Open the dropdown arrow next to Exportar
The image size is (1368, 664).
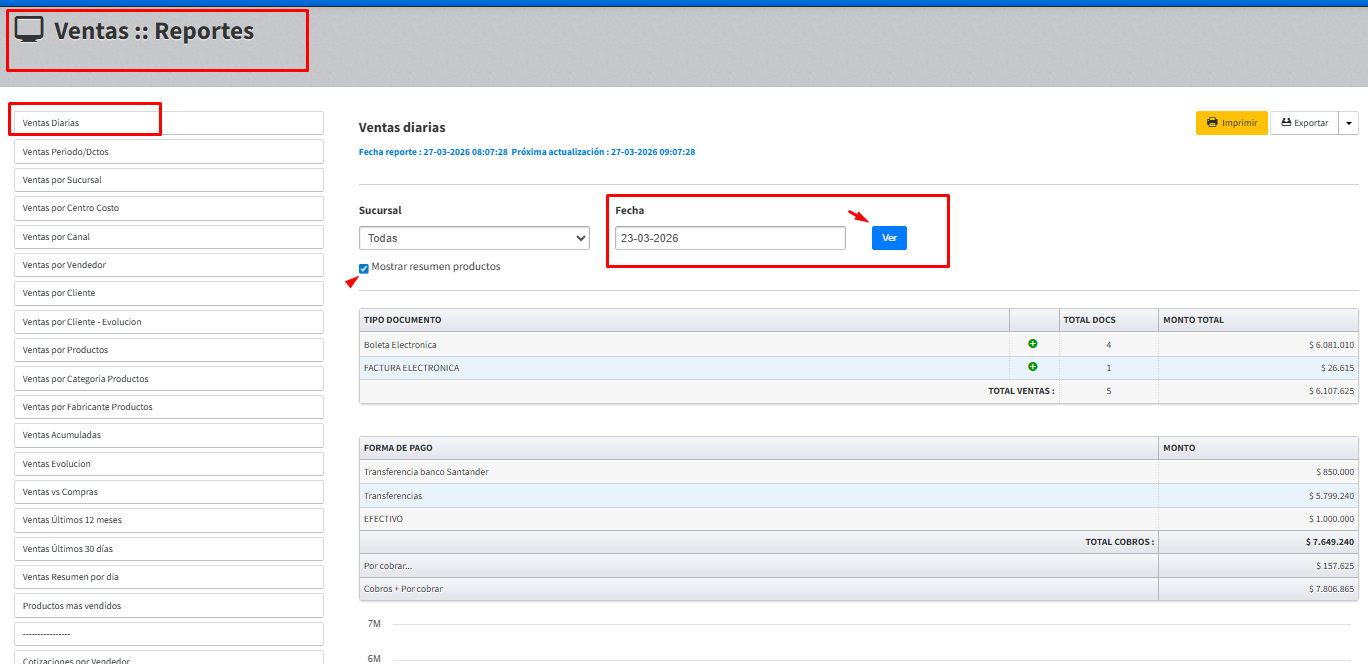click(x=1349, y=123)
